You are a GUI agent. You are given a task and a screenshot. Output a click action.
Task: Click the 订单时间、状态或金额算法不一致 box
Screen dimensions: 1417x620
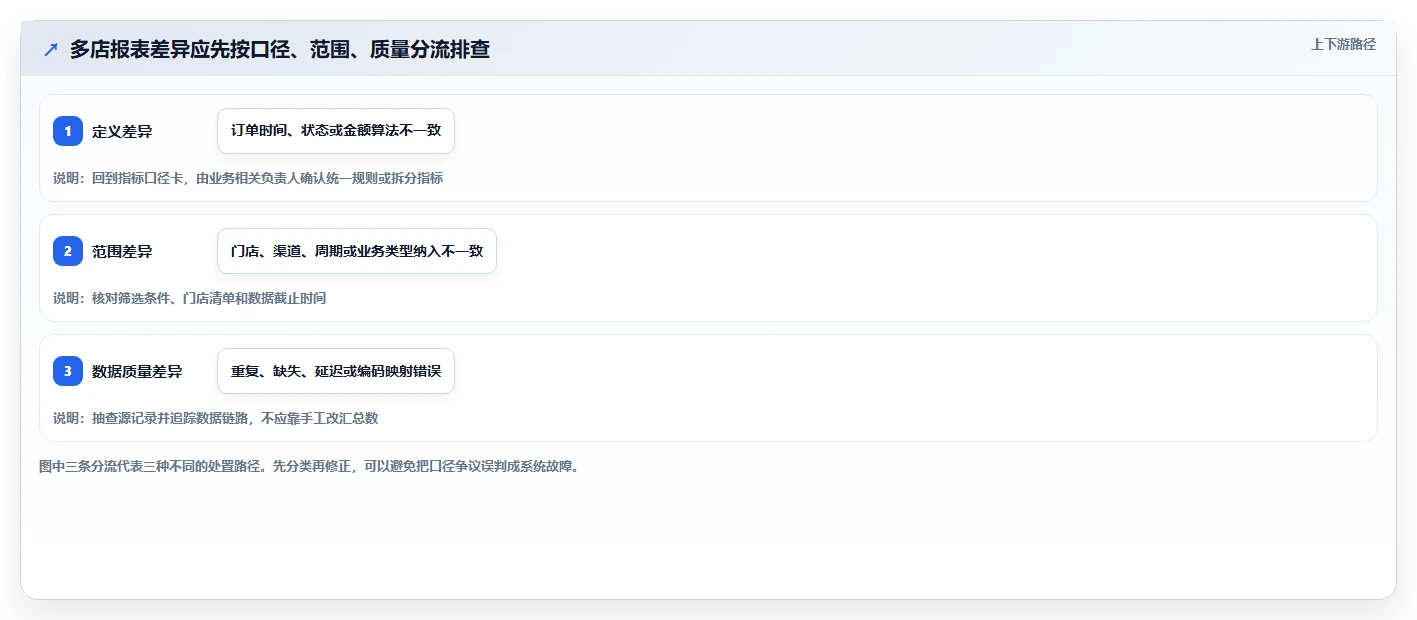[336, 131]
